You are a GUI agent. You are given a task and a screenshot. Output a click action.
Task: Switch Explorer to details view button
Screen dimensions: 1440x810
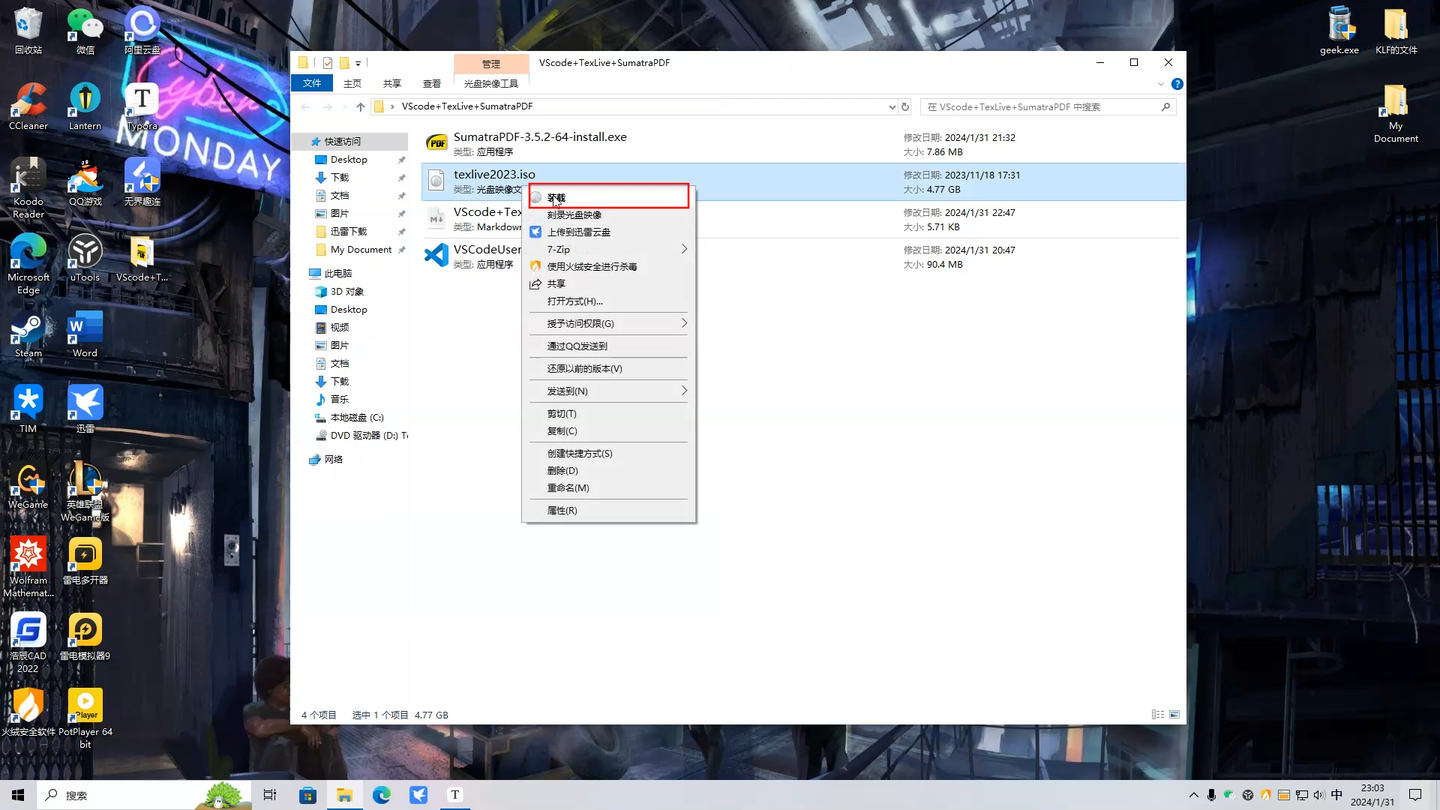click(x=1158, y=715)
